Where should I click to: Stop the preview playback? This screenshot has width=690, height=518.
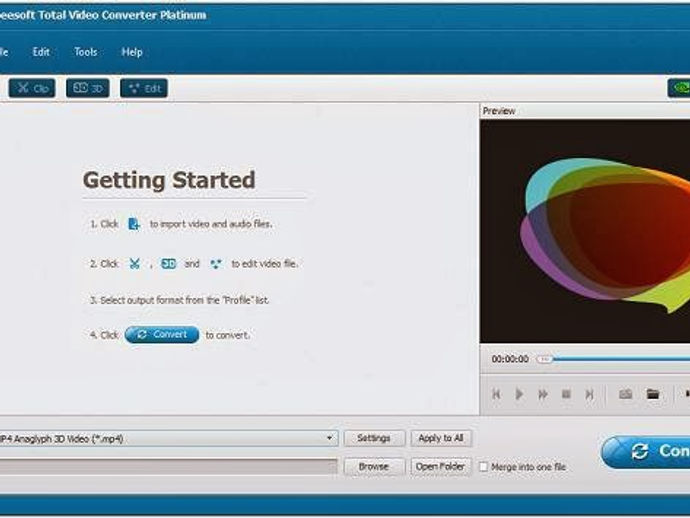point(566,394)
